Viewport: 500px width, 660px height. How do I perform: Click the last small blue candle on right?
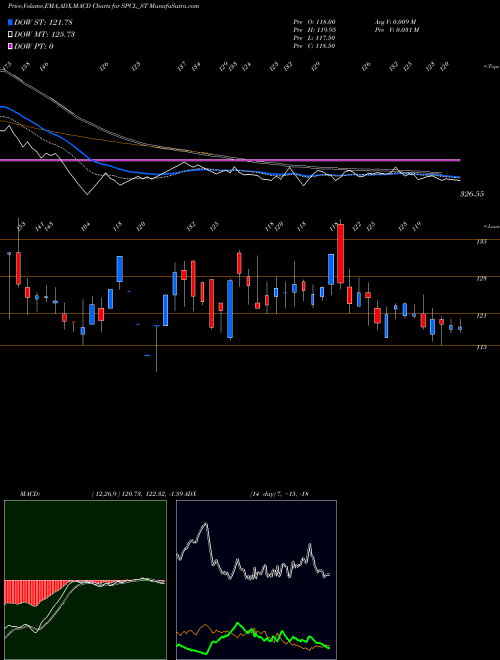point(460,328)
